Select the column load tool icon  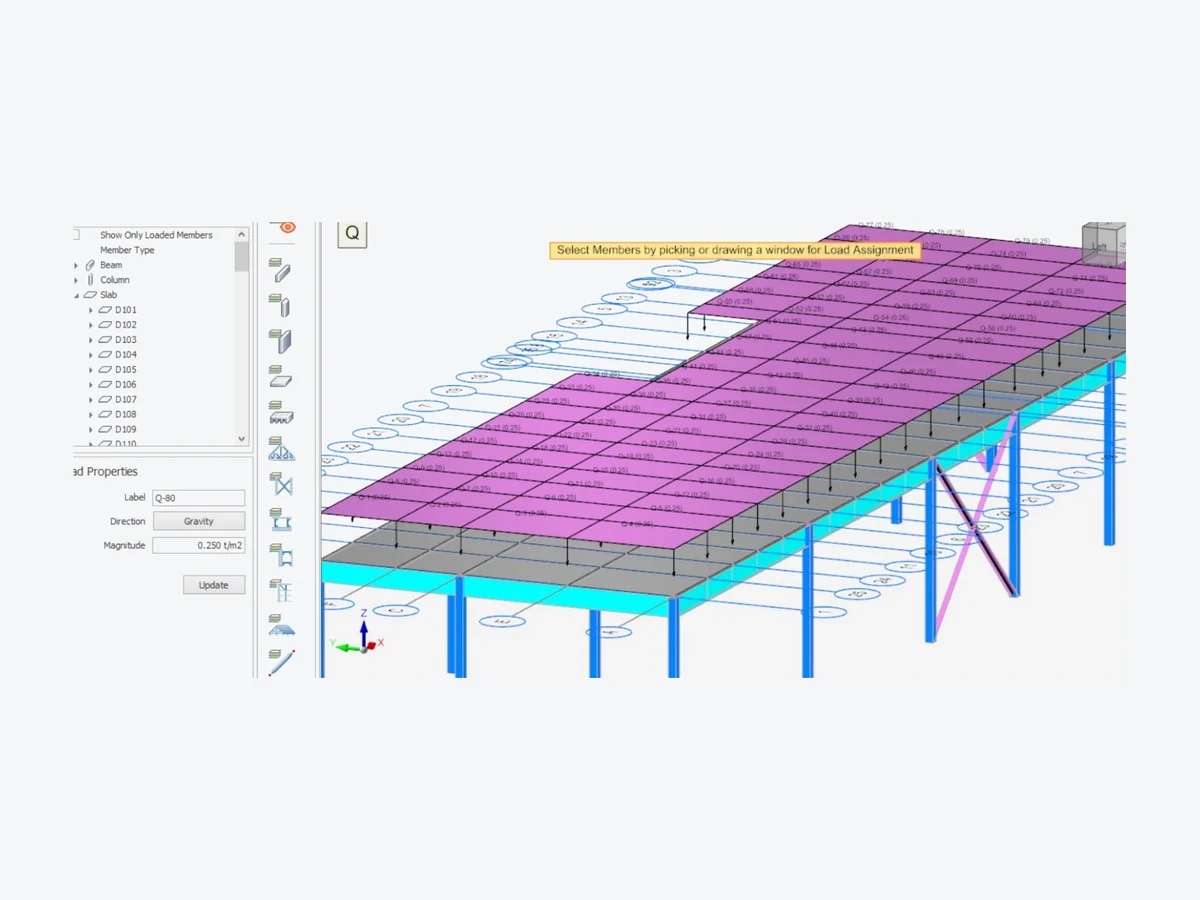281,304
